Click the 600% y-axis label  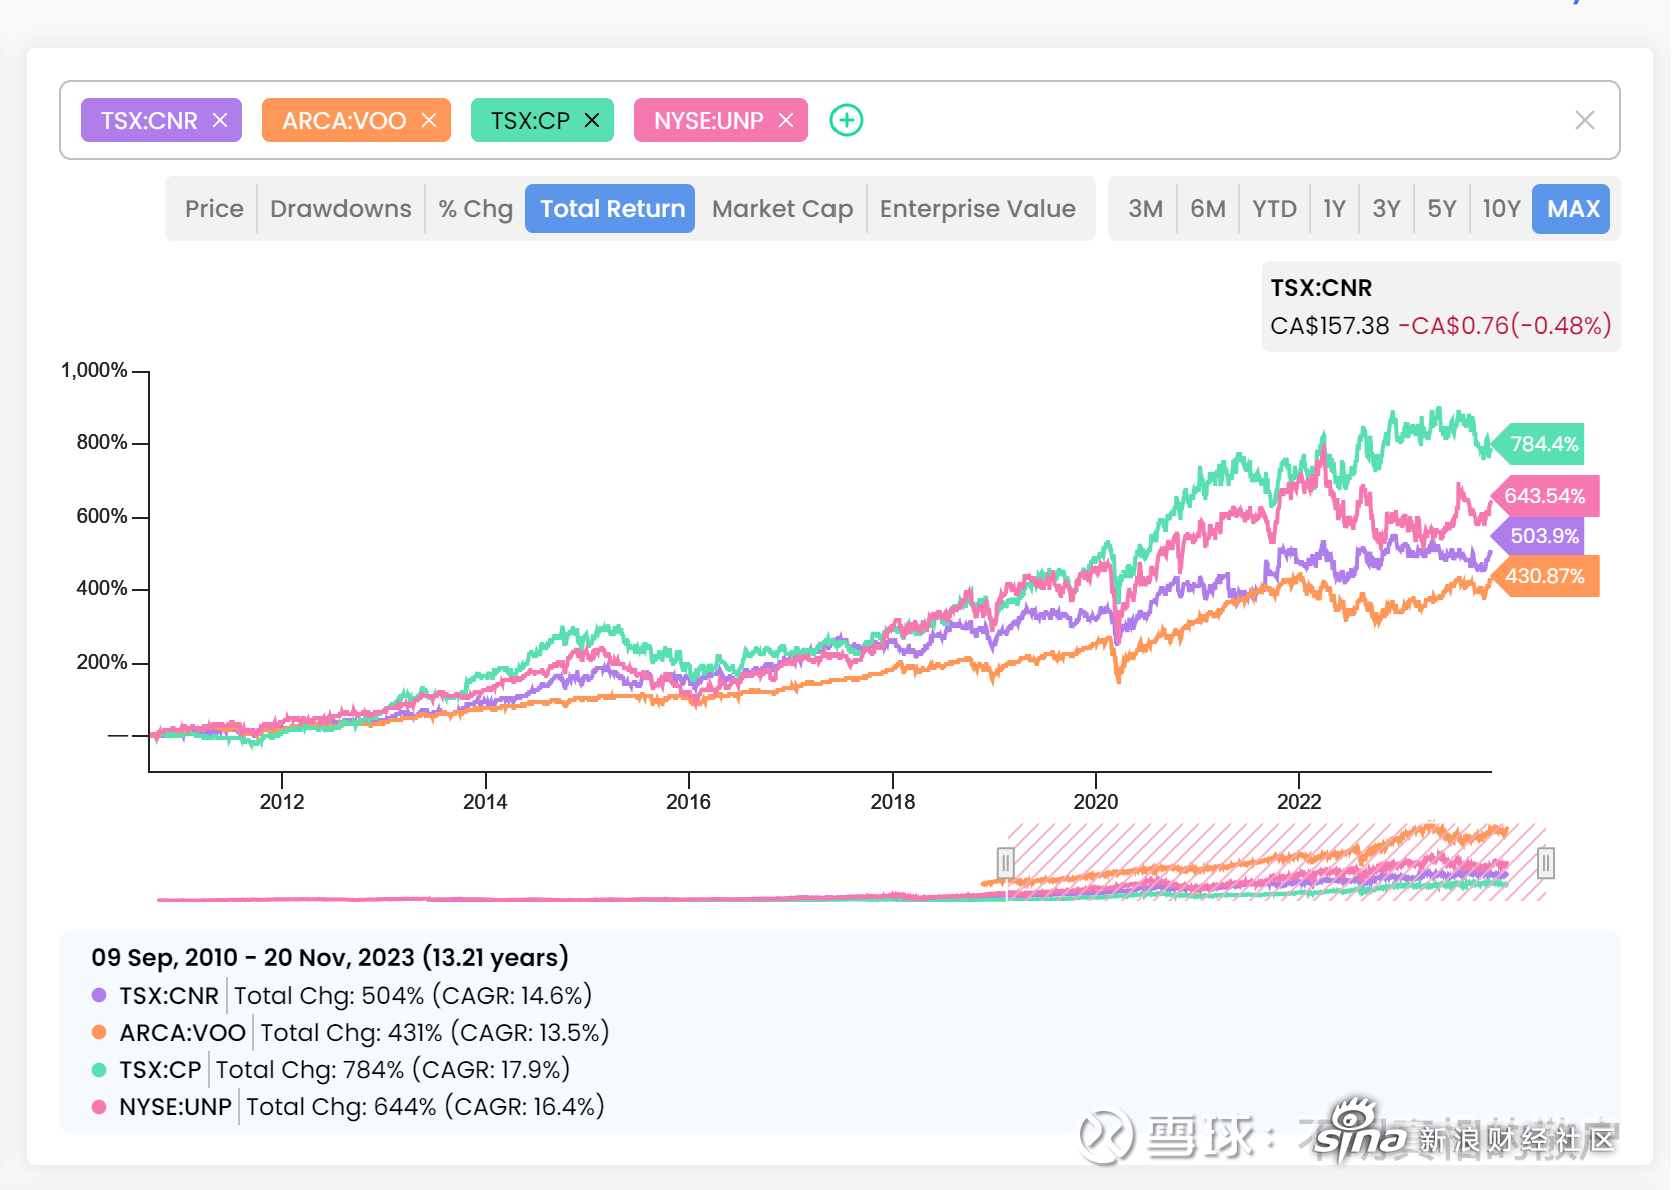click(102, 516)
